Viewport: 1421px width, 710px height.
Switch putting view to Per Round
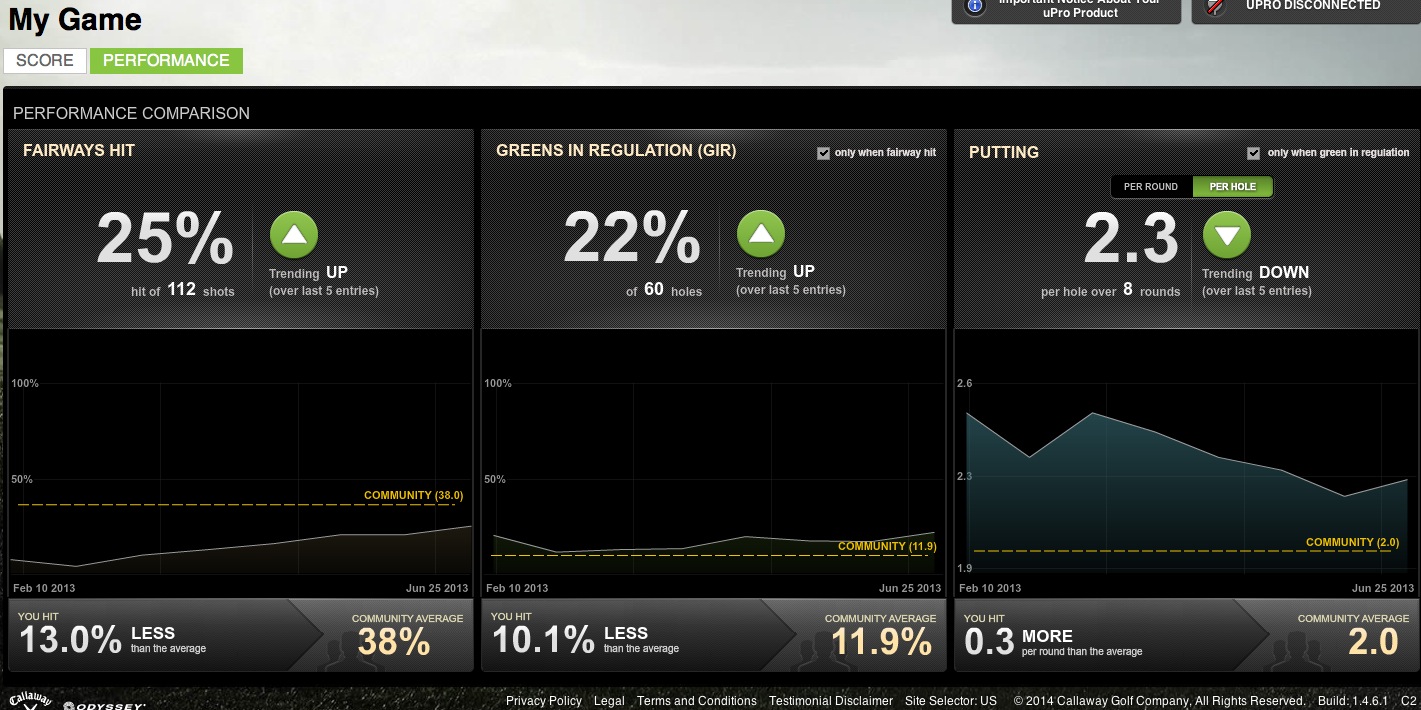1151,187
